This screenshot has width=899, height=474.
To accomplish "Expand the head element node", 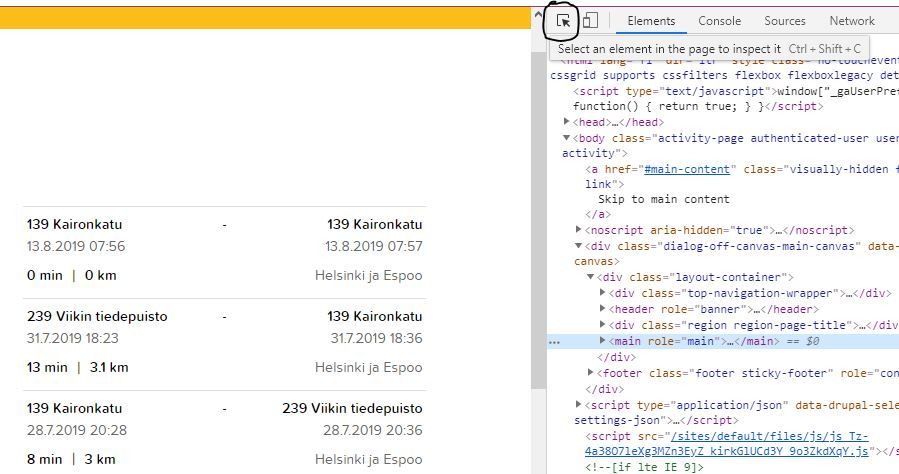I will tap(566, 122).
